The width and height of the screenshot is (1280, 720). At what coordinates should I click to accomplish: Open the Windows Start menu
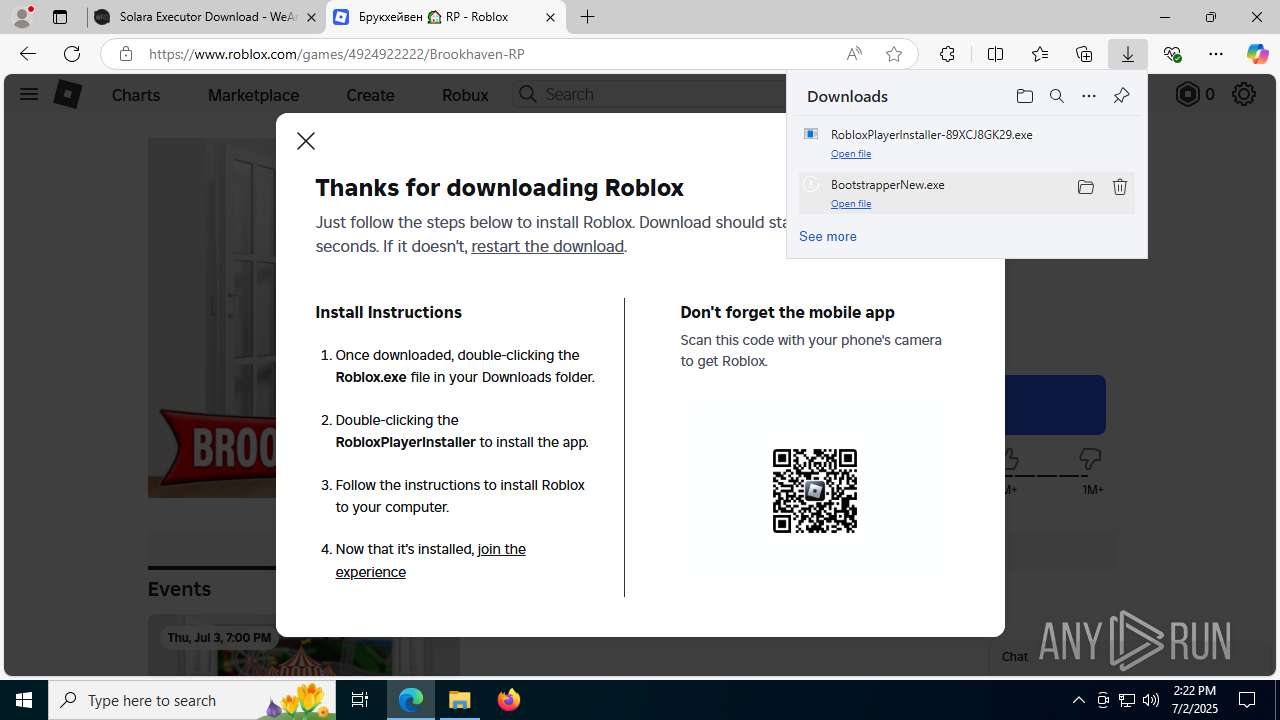[24, 700]
